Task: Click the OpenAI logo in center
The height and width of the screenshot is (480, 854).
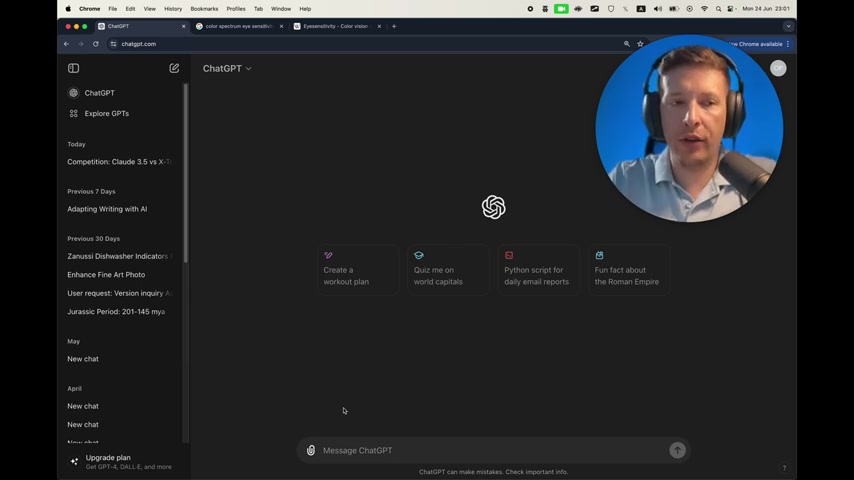Action: click(x=493, y=207)
